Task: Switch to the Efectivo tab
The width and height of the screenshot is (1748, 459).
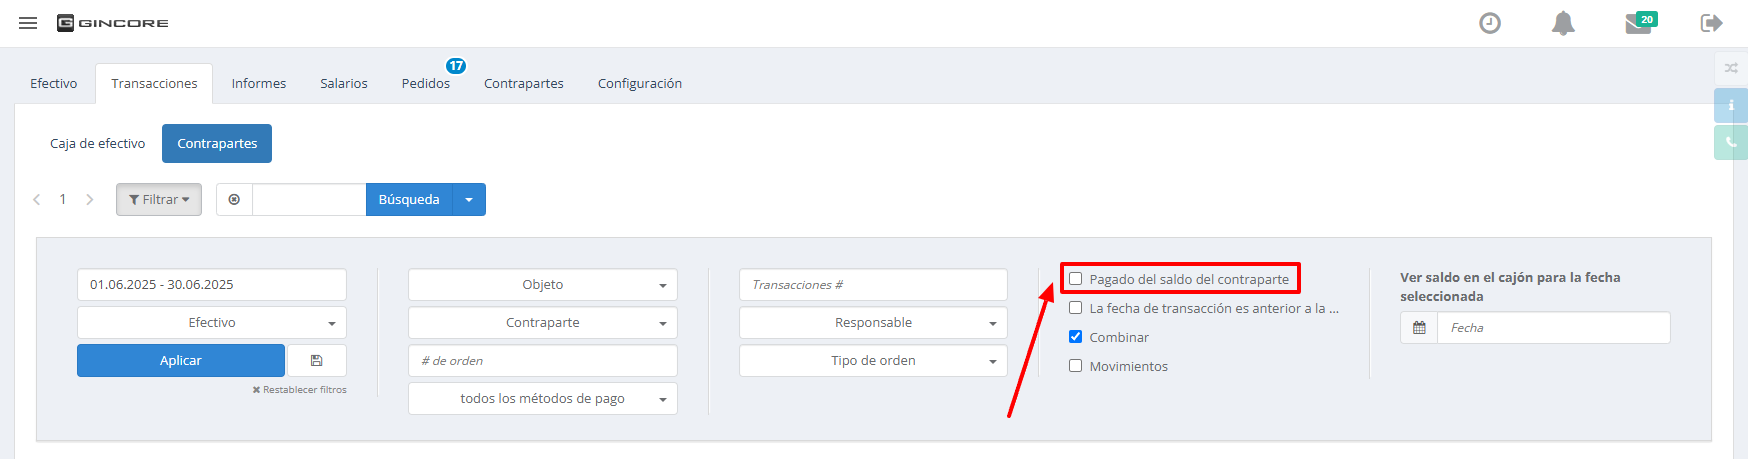Action: pyautogui.click(x=54, y=84)
